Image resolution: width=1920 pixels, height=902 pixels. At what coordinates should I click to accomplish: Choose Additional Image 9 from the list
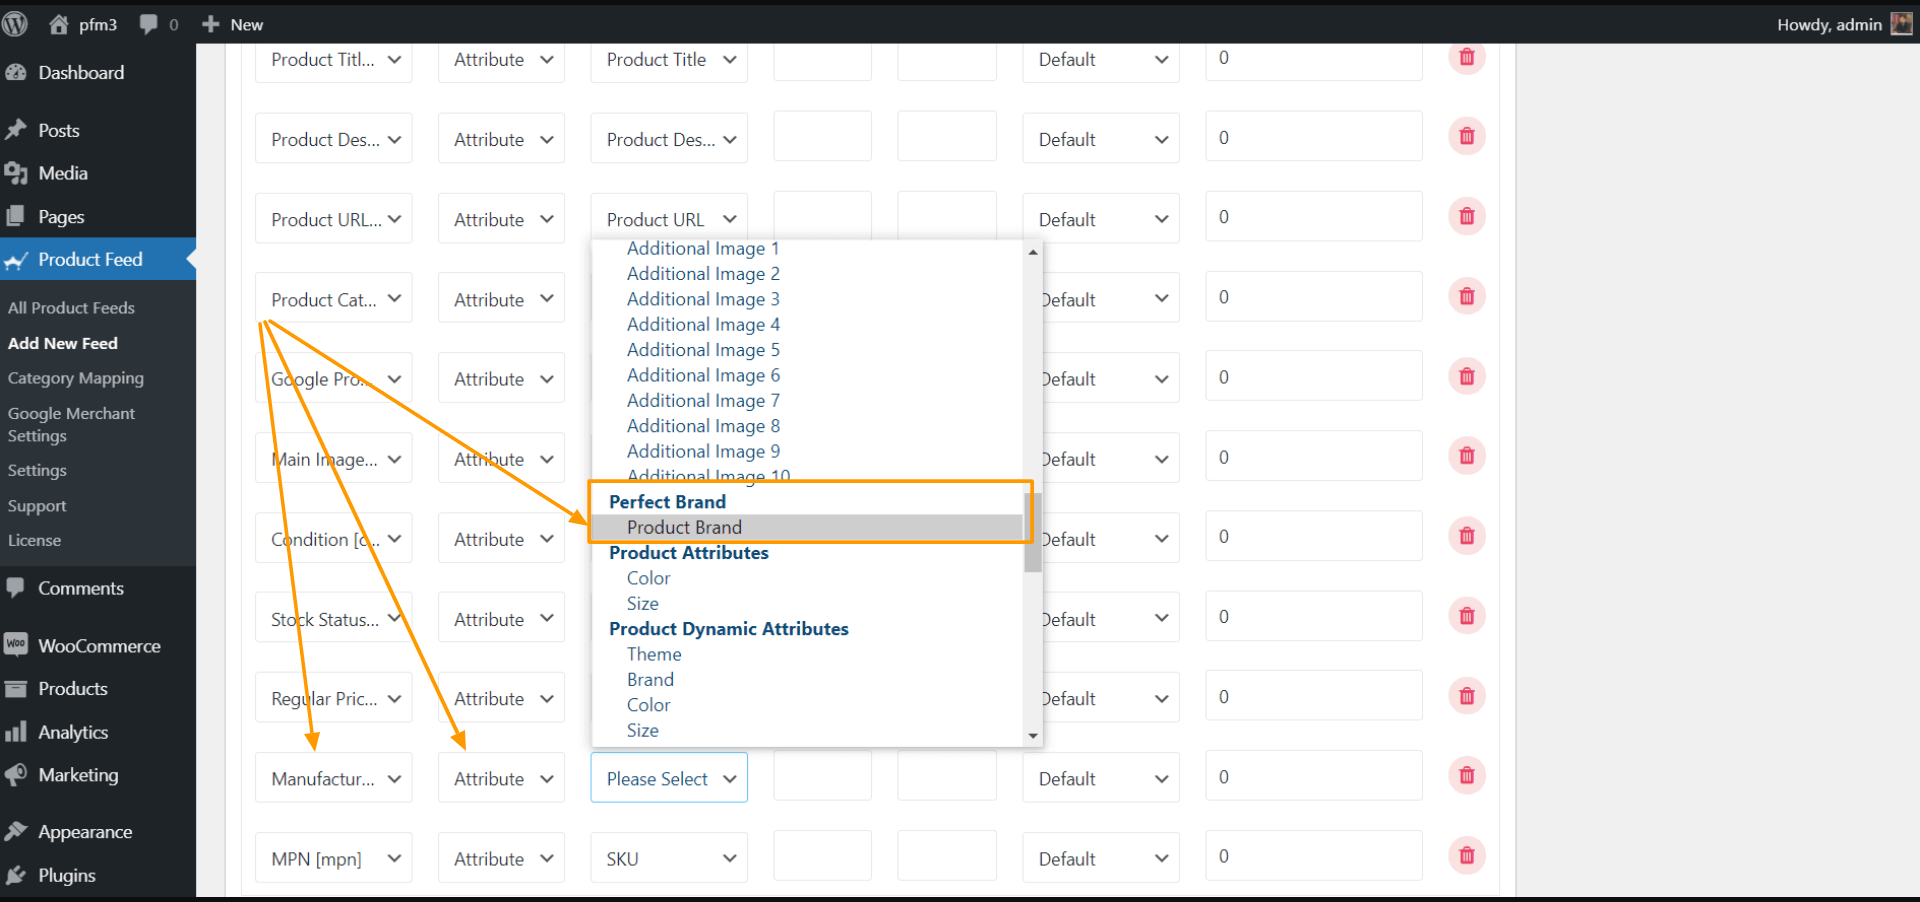click(703, 451)
